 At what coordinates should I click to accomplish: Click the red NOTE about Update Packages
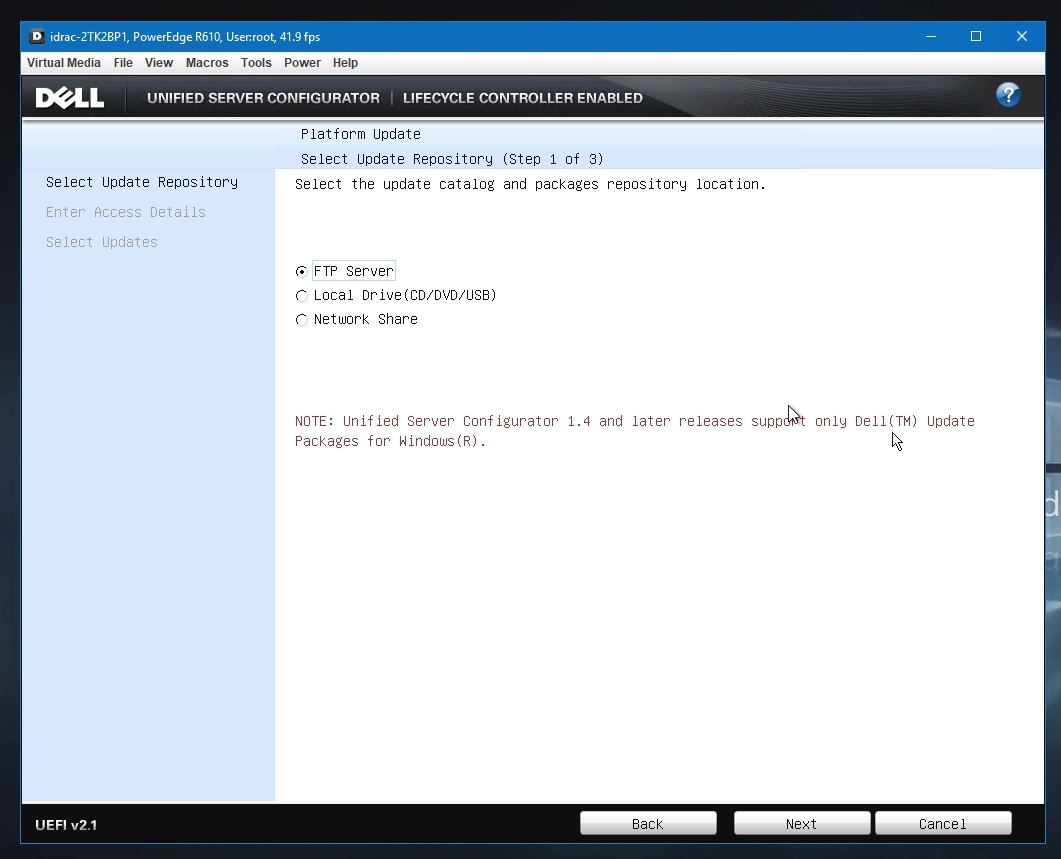(x=635, y=431)
